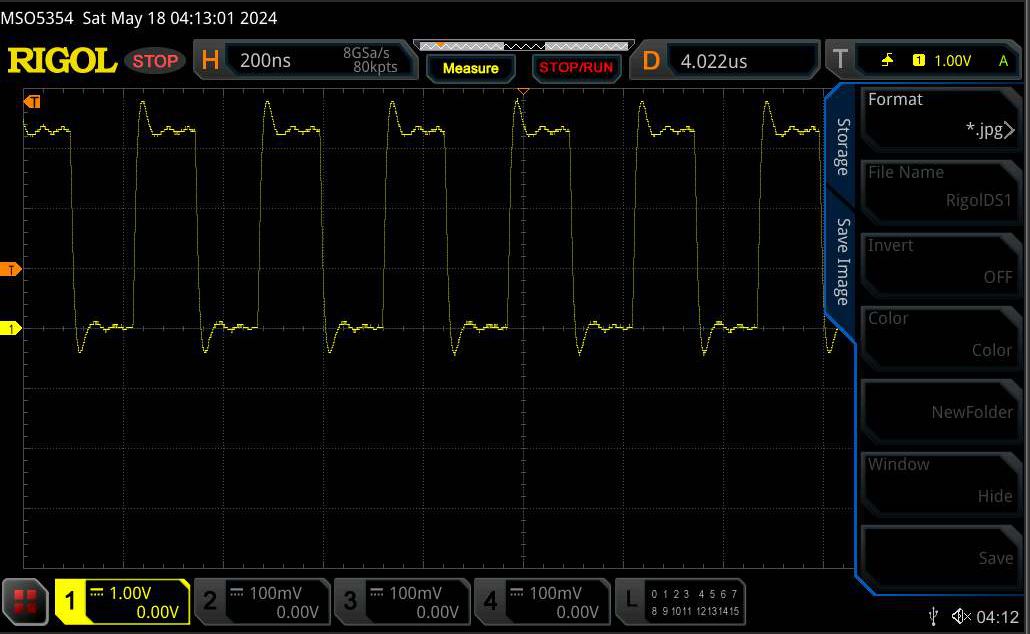The image size is (1030, 634).
Task: Open the Format *.jpg selector
Action: pos(941,118)
